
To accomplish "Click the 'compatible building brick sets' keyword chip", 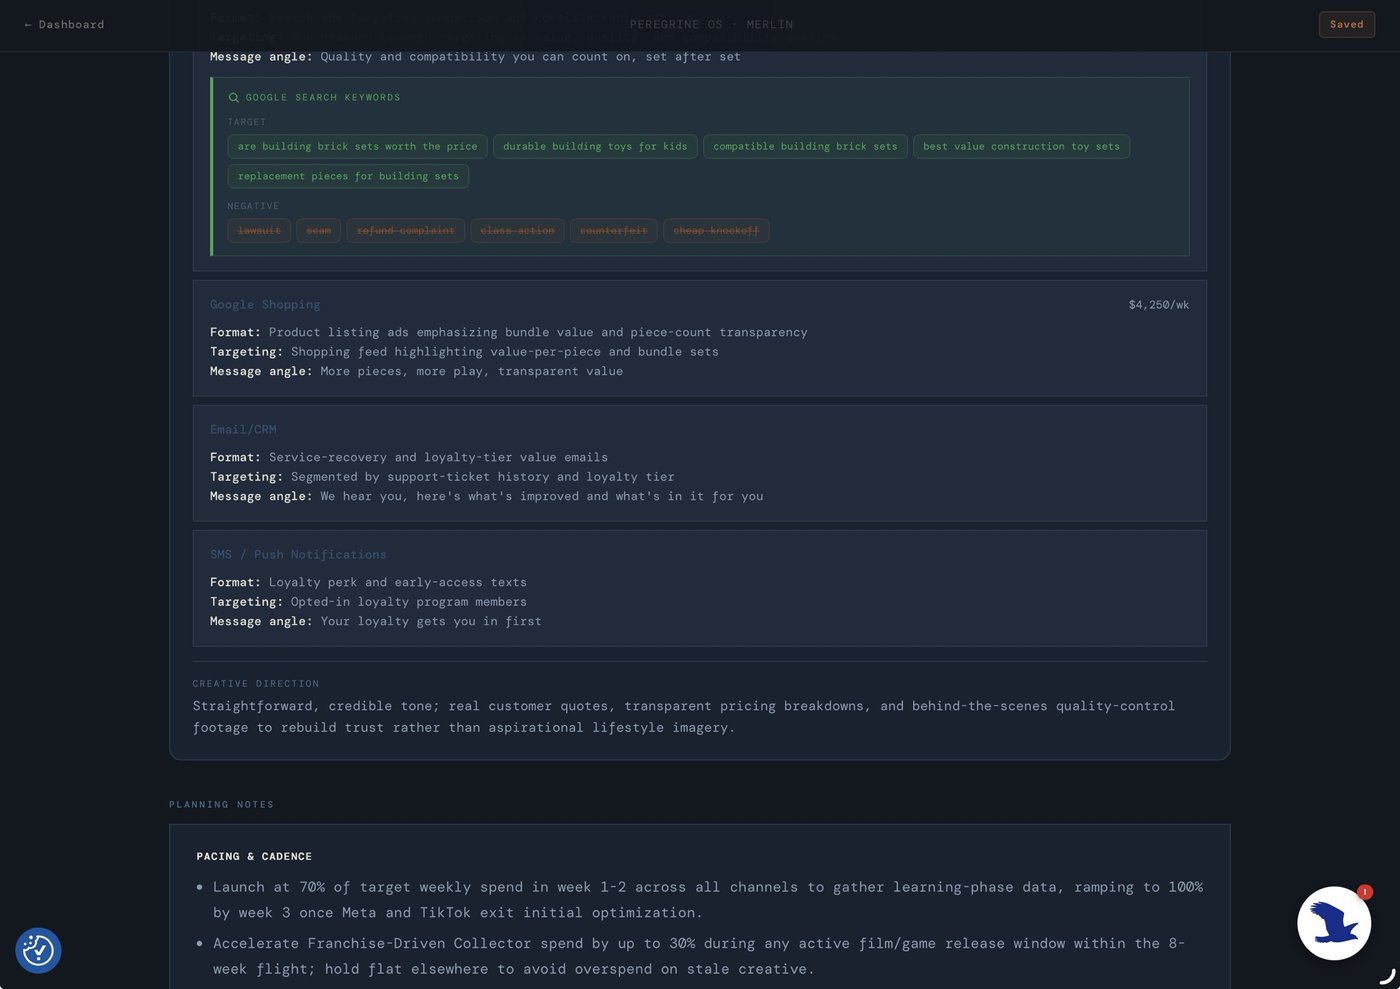I will coord(805,146).
